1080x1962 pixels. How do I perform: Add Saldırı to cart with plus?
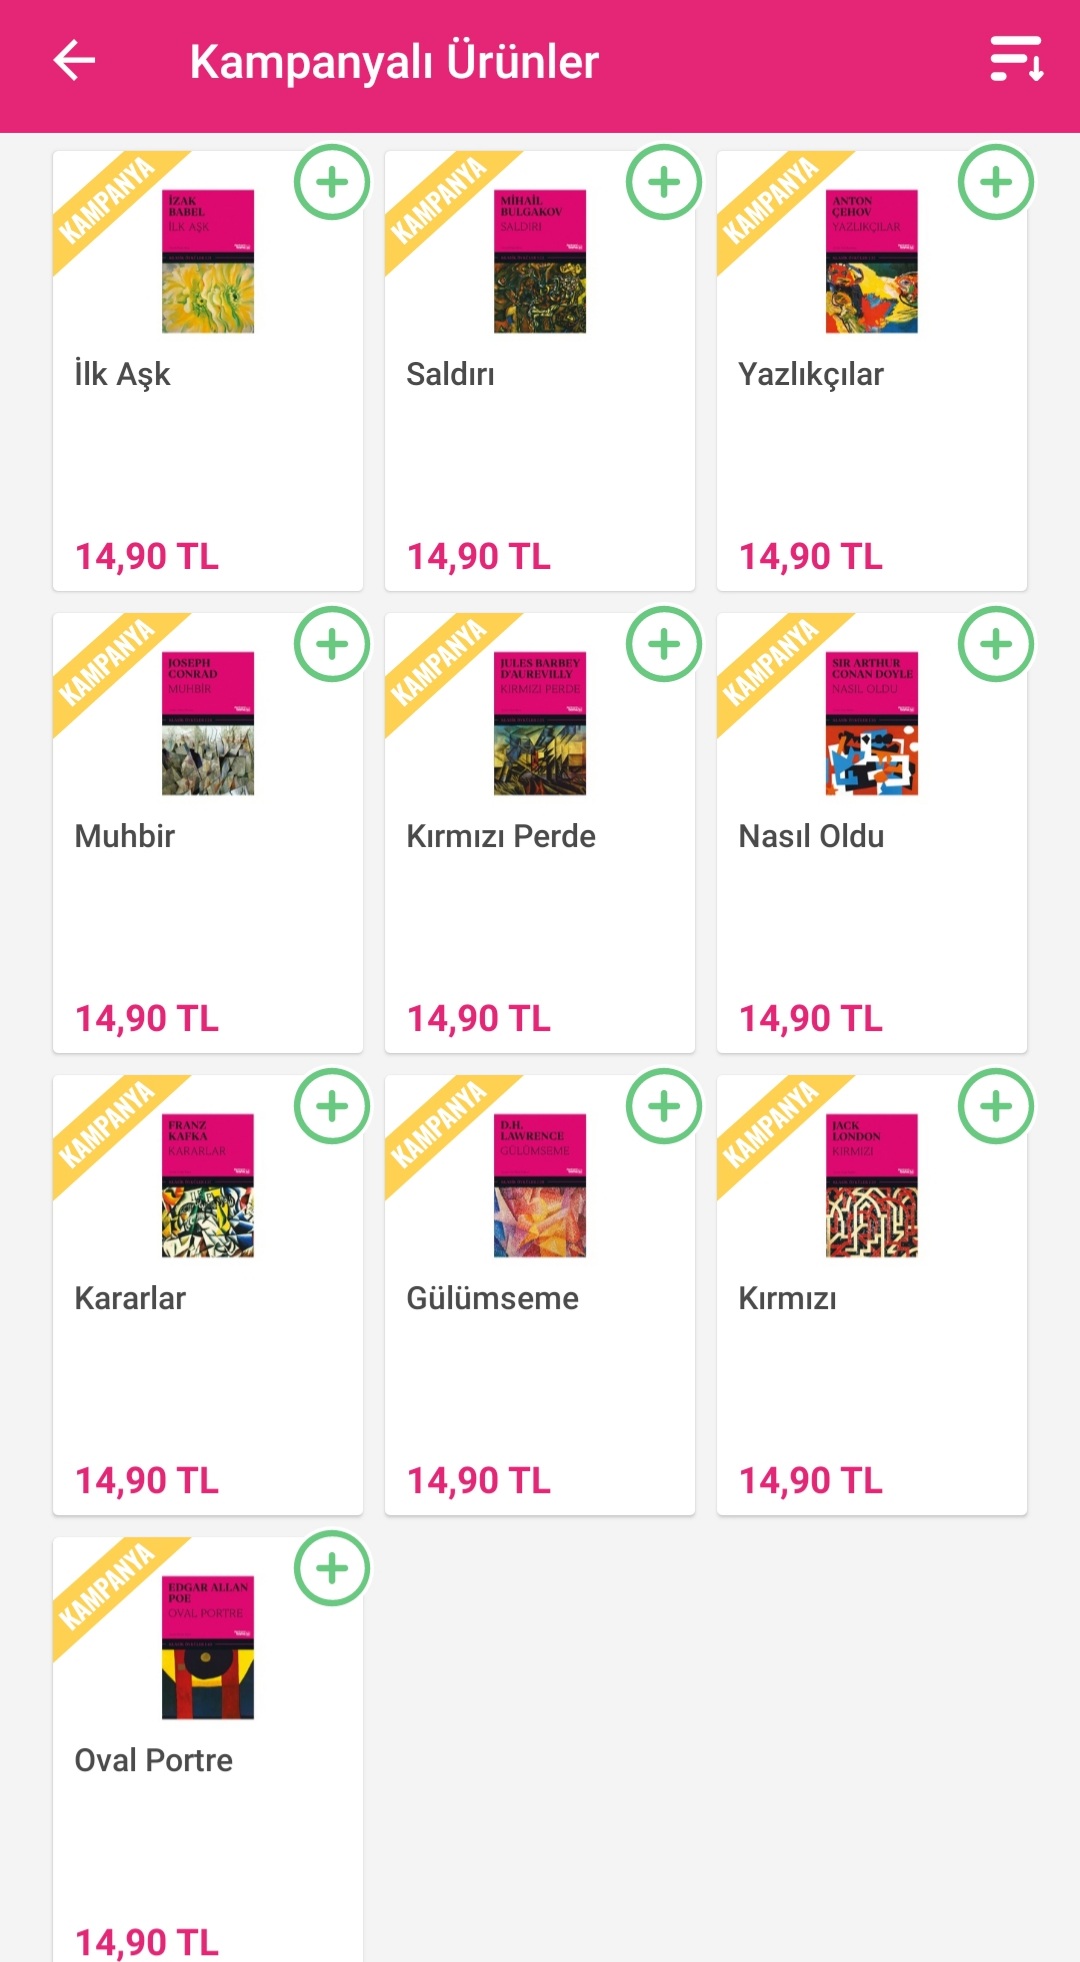pos(664,183)
